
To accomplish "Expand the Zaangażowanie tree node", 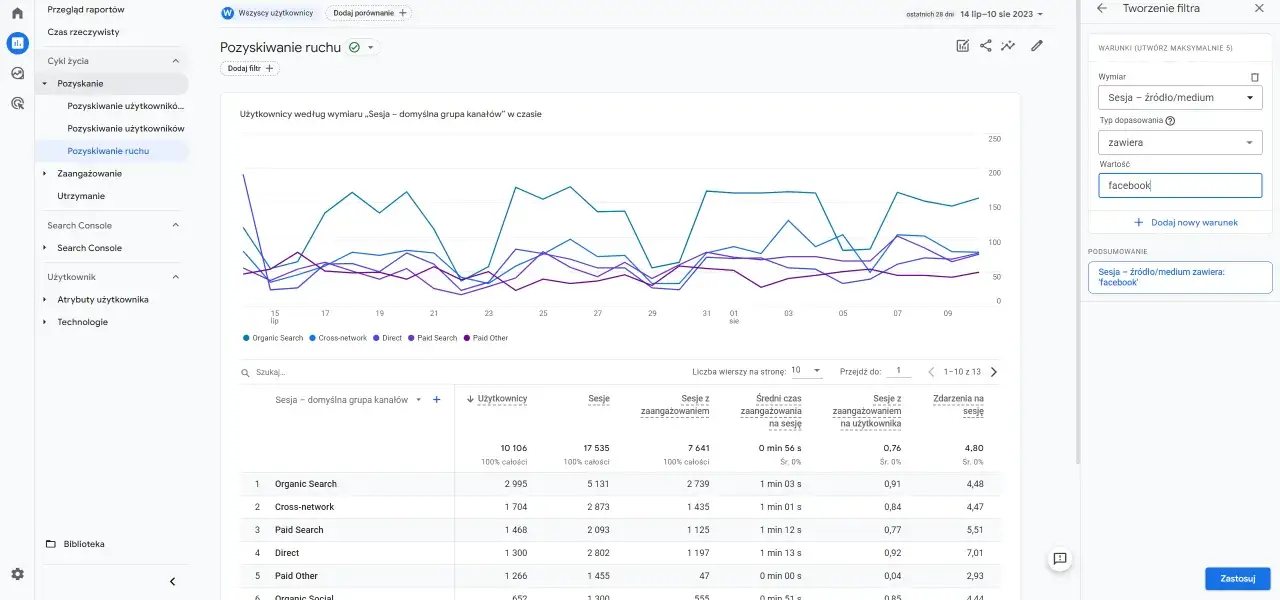I will (45, 173).
